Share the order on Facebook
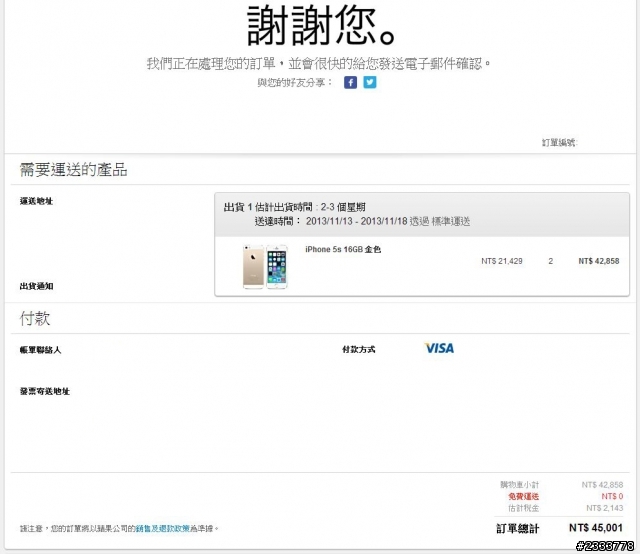The width and height of the screenshot is (640, 554). [350, 82]
